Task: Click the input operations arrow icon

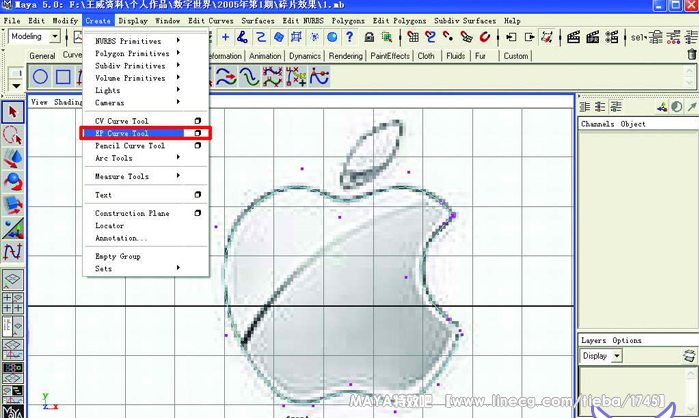Action: tap(511, 37)
